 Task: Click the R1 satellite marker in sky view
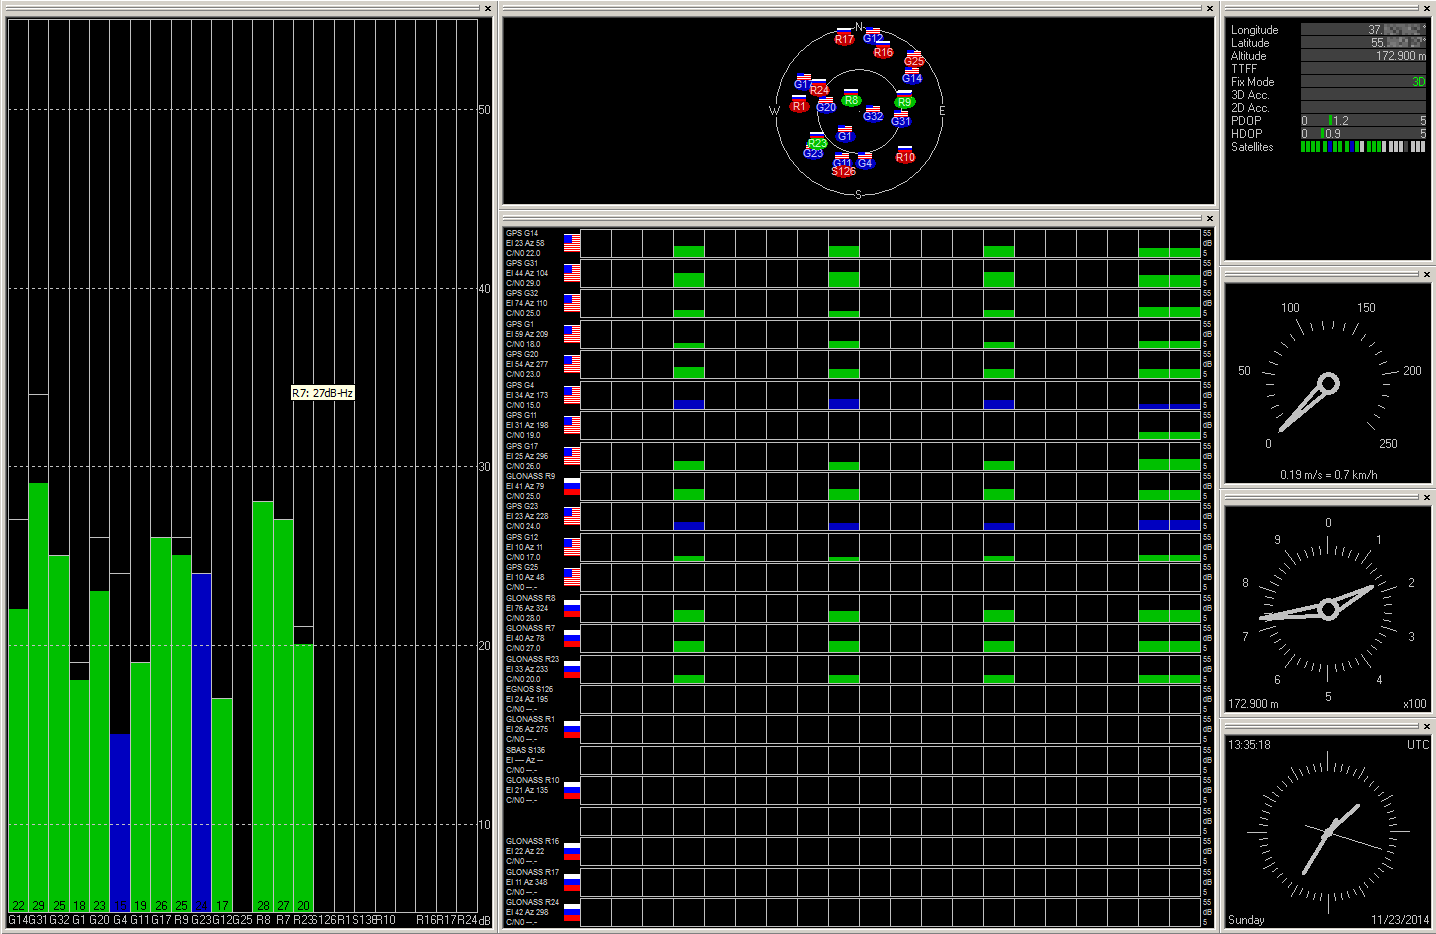(x=799, y=105)
